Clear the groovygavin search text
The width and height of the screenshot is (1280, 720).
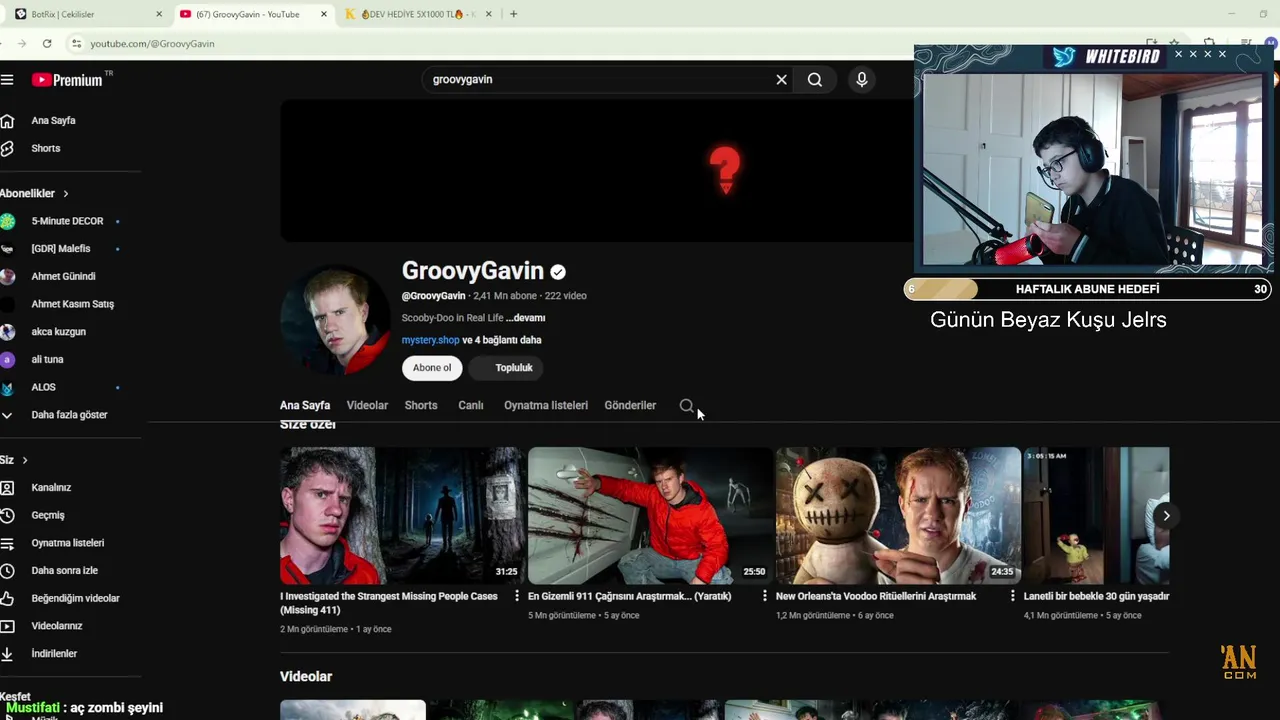tap(781, 80)
